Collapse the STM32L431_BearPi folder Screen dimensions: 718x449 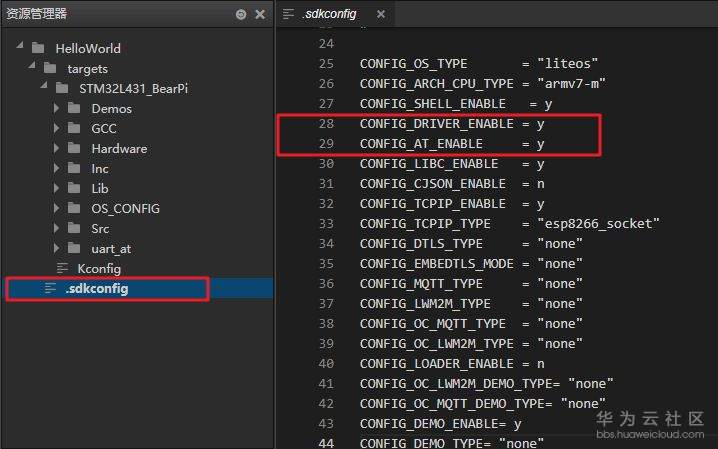pos(43,86)
